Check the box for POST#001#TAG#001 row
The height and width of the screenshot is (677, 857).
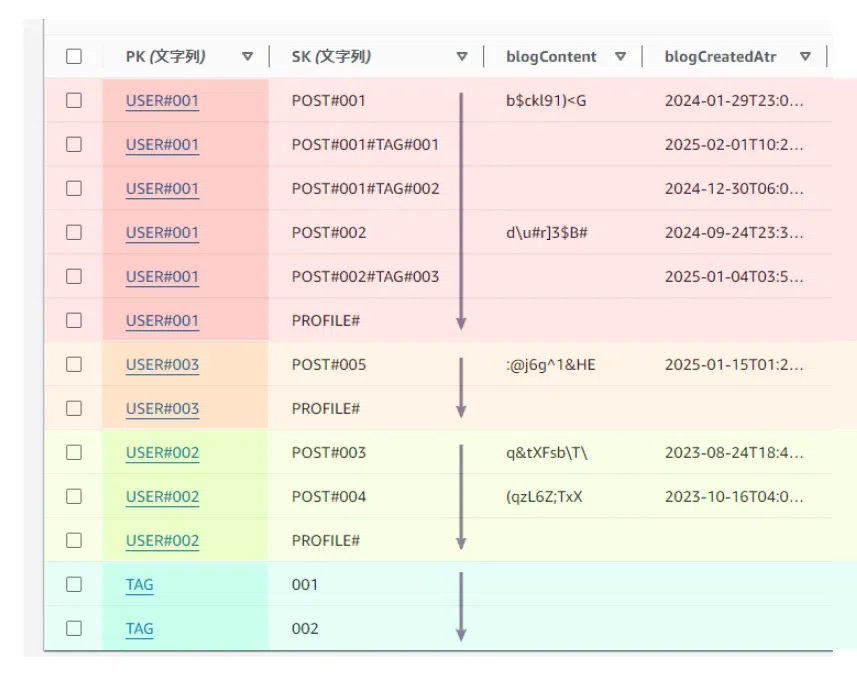(74, 144)
